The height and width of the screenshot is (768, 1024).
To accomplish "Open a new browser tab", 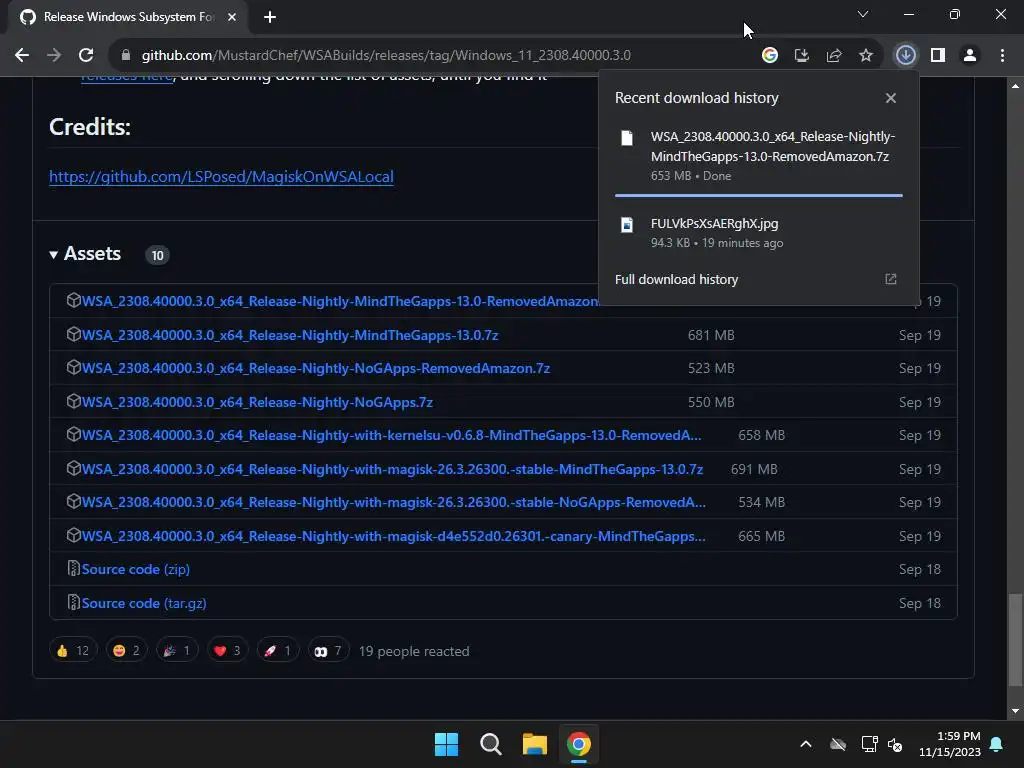I will pos(270,17).
